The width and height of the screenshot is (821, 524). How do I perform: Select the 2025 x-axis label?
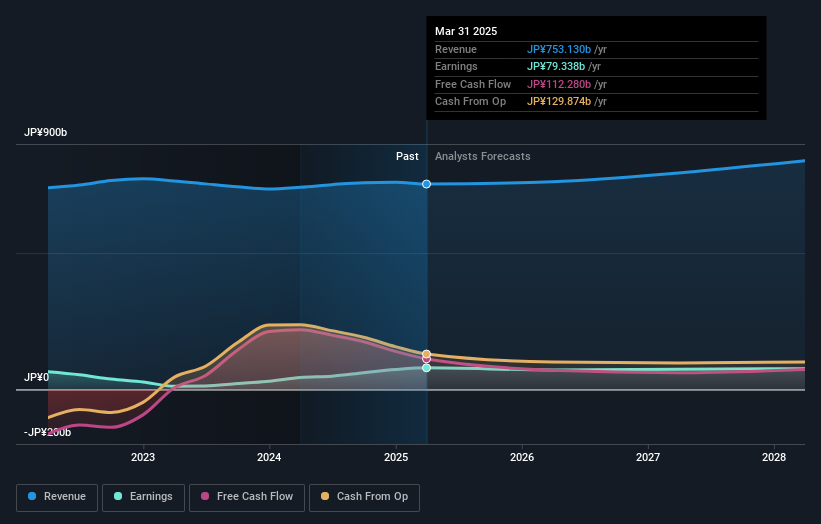tap(396, 457)
